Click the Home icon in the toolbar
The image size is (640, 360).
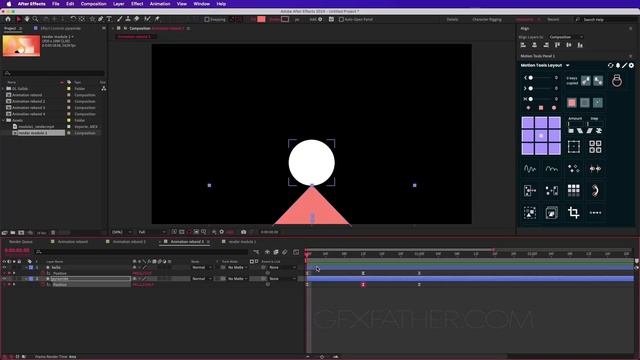click(x=8, y=19)
